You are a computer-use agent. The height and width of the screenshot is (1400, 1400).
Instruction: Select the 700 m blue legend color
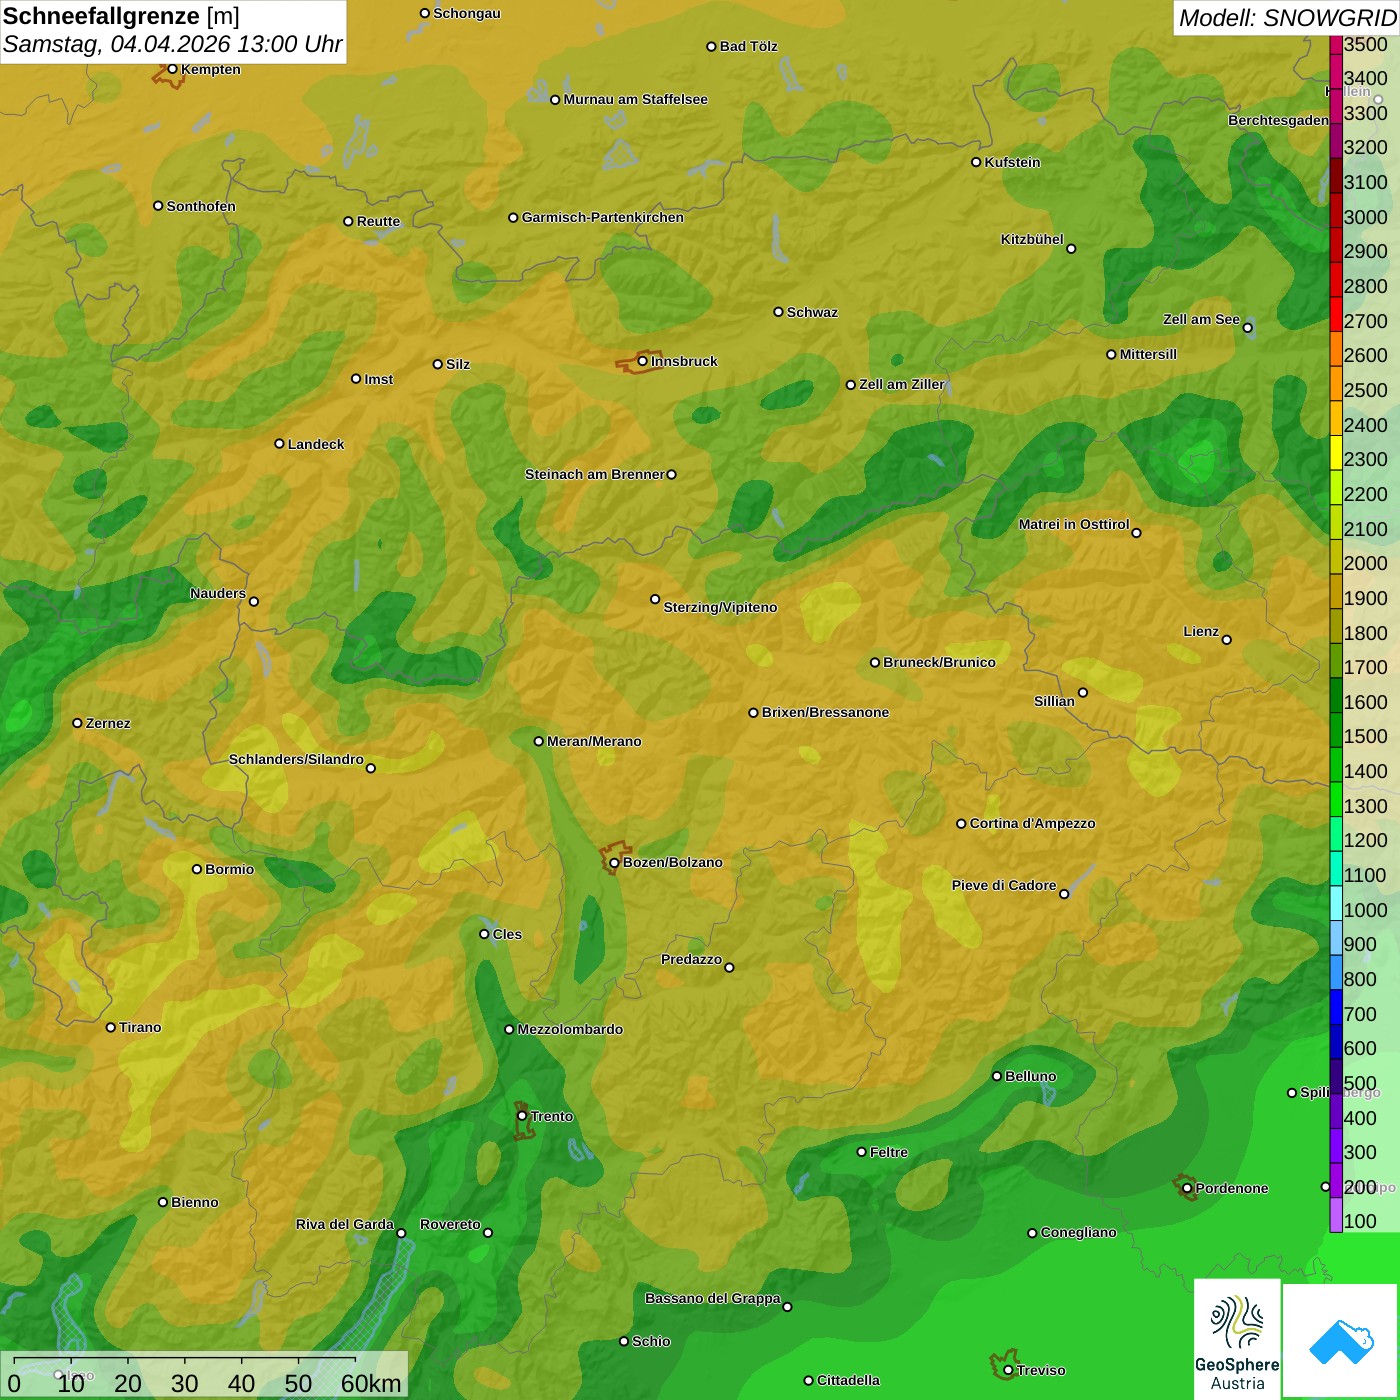pos(1336,1007)
